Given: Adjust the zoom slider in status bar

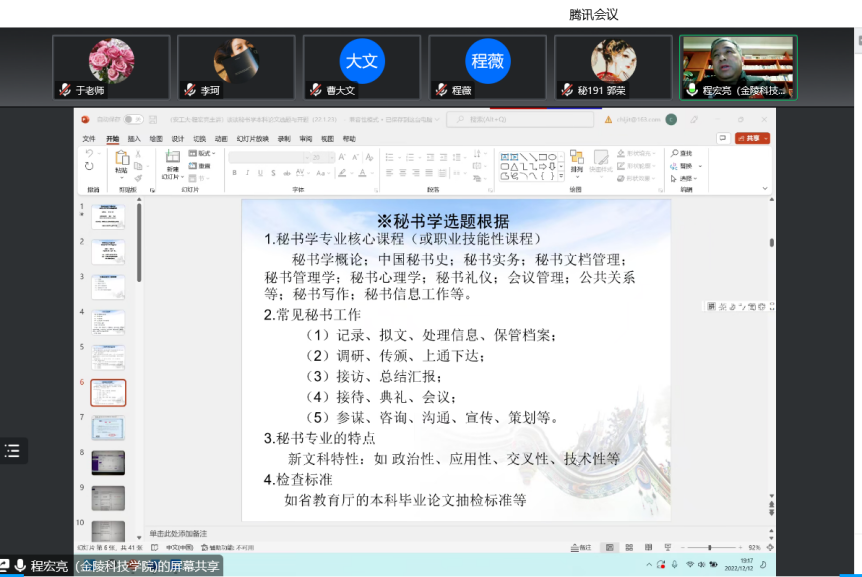Looking at the screenshot, I should (710, 547).
